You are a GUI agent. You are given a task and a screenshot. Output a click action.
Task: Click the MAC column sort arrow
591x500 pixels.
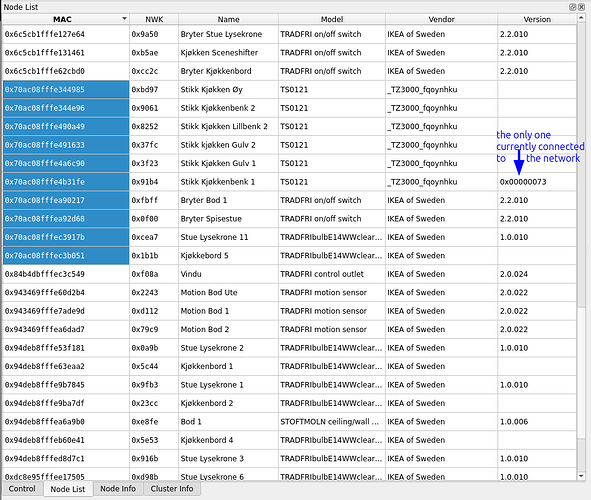124,18
